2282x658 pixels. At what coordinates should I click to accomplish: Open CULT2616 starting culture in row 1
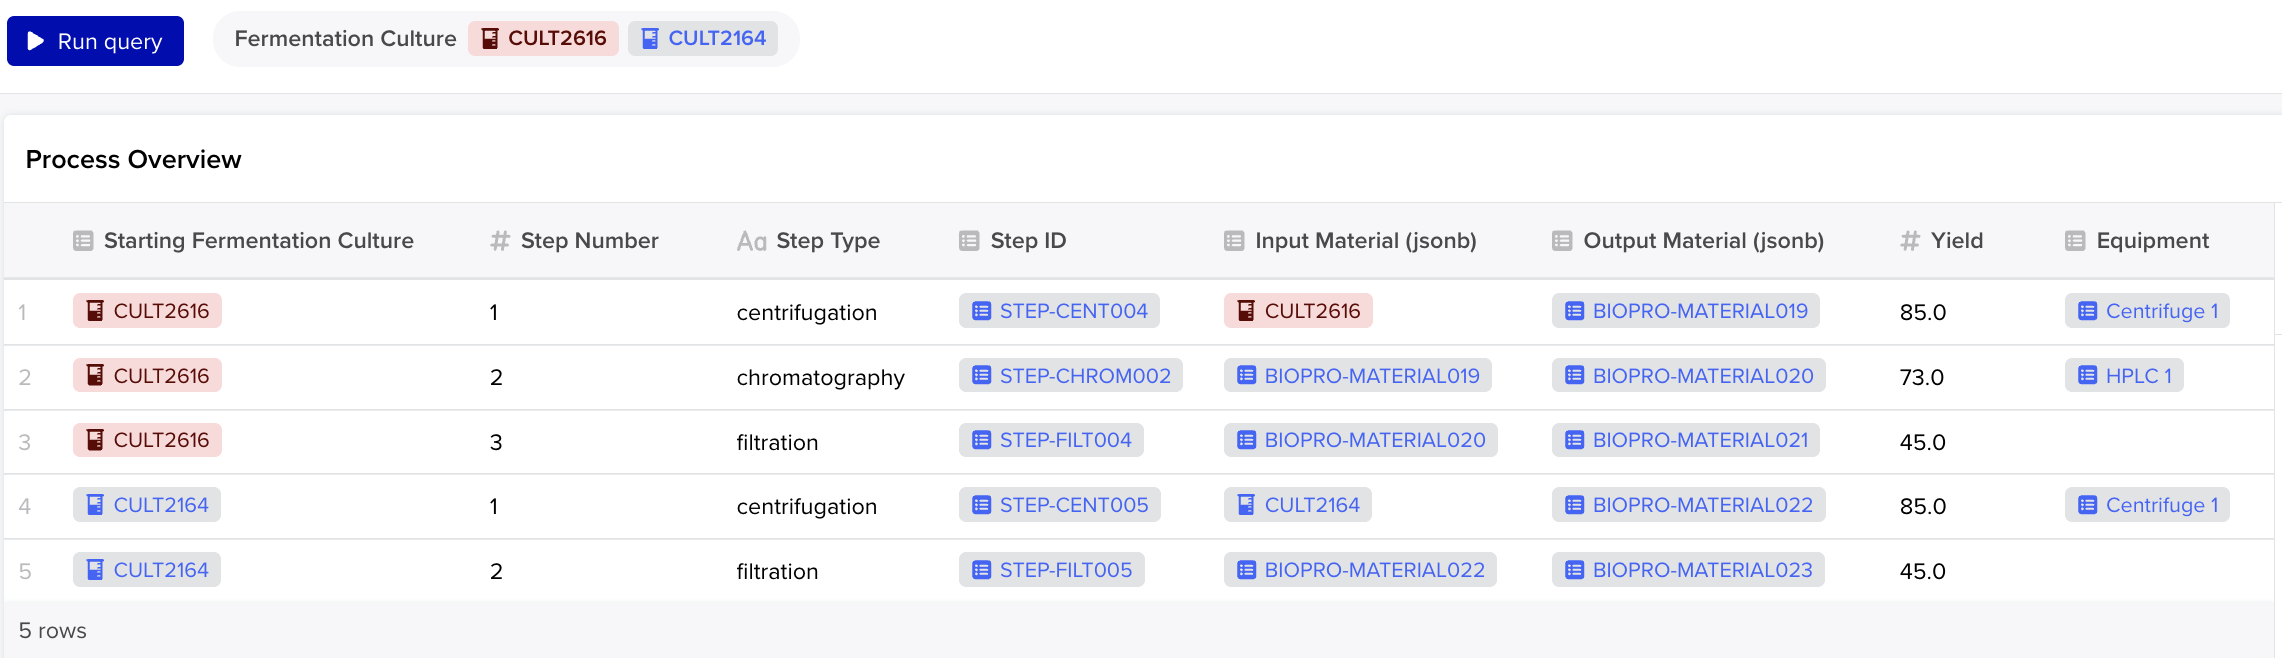[x=147, y=311]
